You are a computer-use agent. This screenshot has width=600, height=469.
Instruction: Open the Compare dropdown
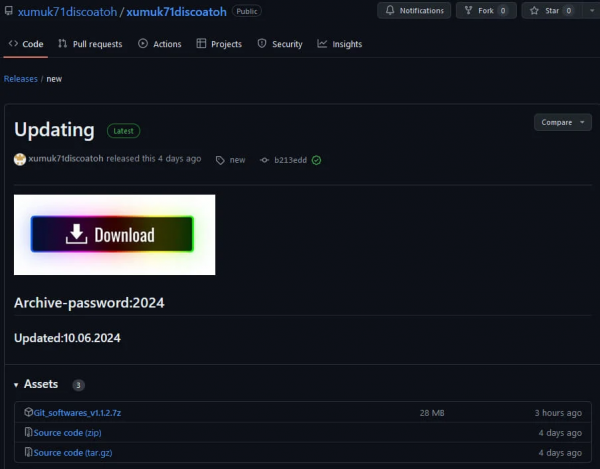pyautogui.click(x=560, y=122)
